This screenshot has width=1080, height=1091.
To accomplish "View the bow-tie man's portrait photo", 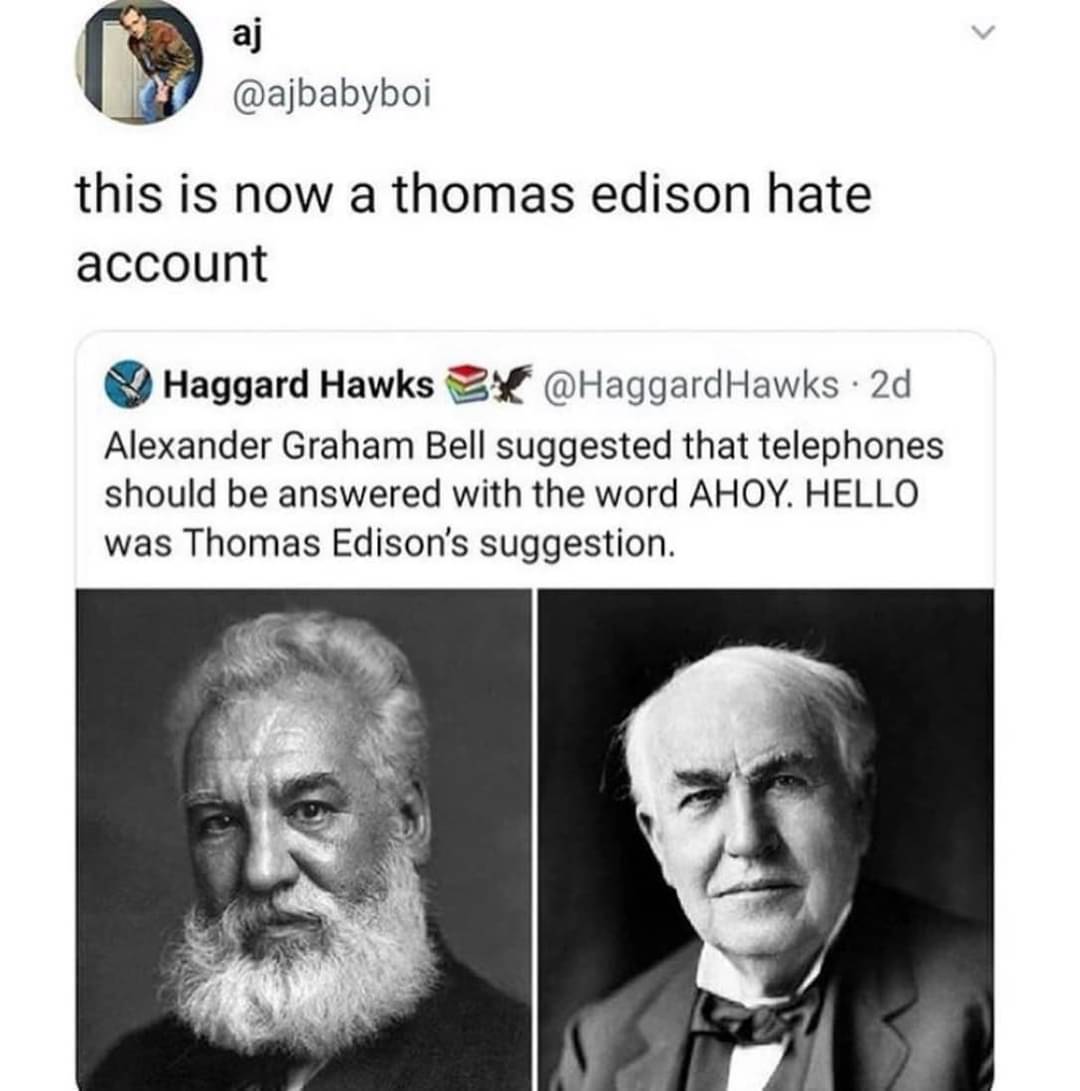I will tap(766, 840).
